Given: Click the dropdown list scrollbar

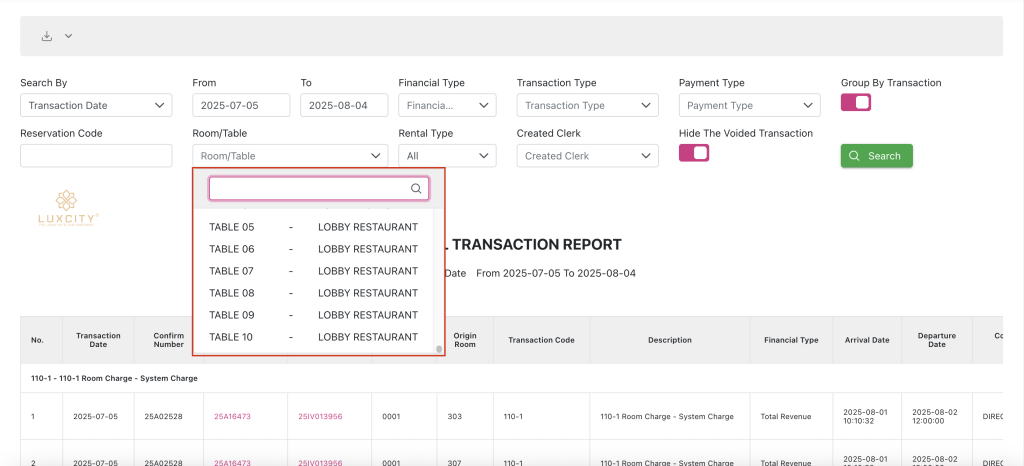Looking at the screenshot, I should (x=438, y=349).
